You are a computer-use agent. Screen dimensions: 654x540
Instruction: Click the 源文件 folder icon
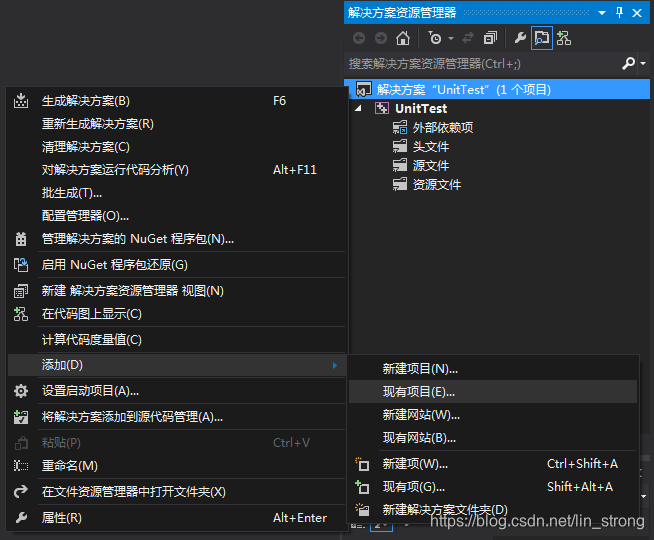point(400,165)
